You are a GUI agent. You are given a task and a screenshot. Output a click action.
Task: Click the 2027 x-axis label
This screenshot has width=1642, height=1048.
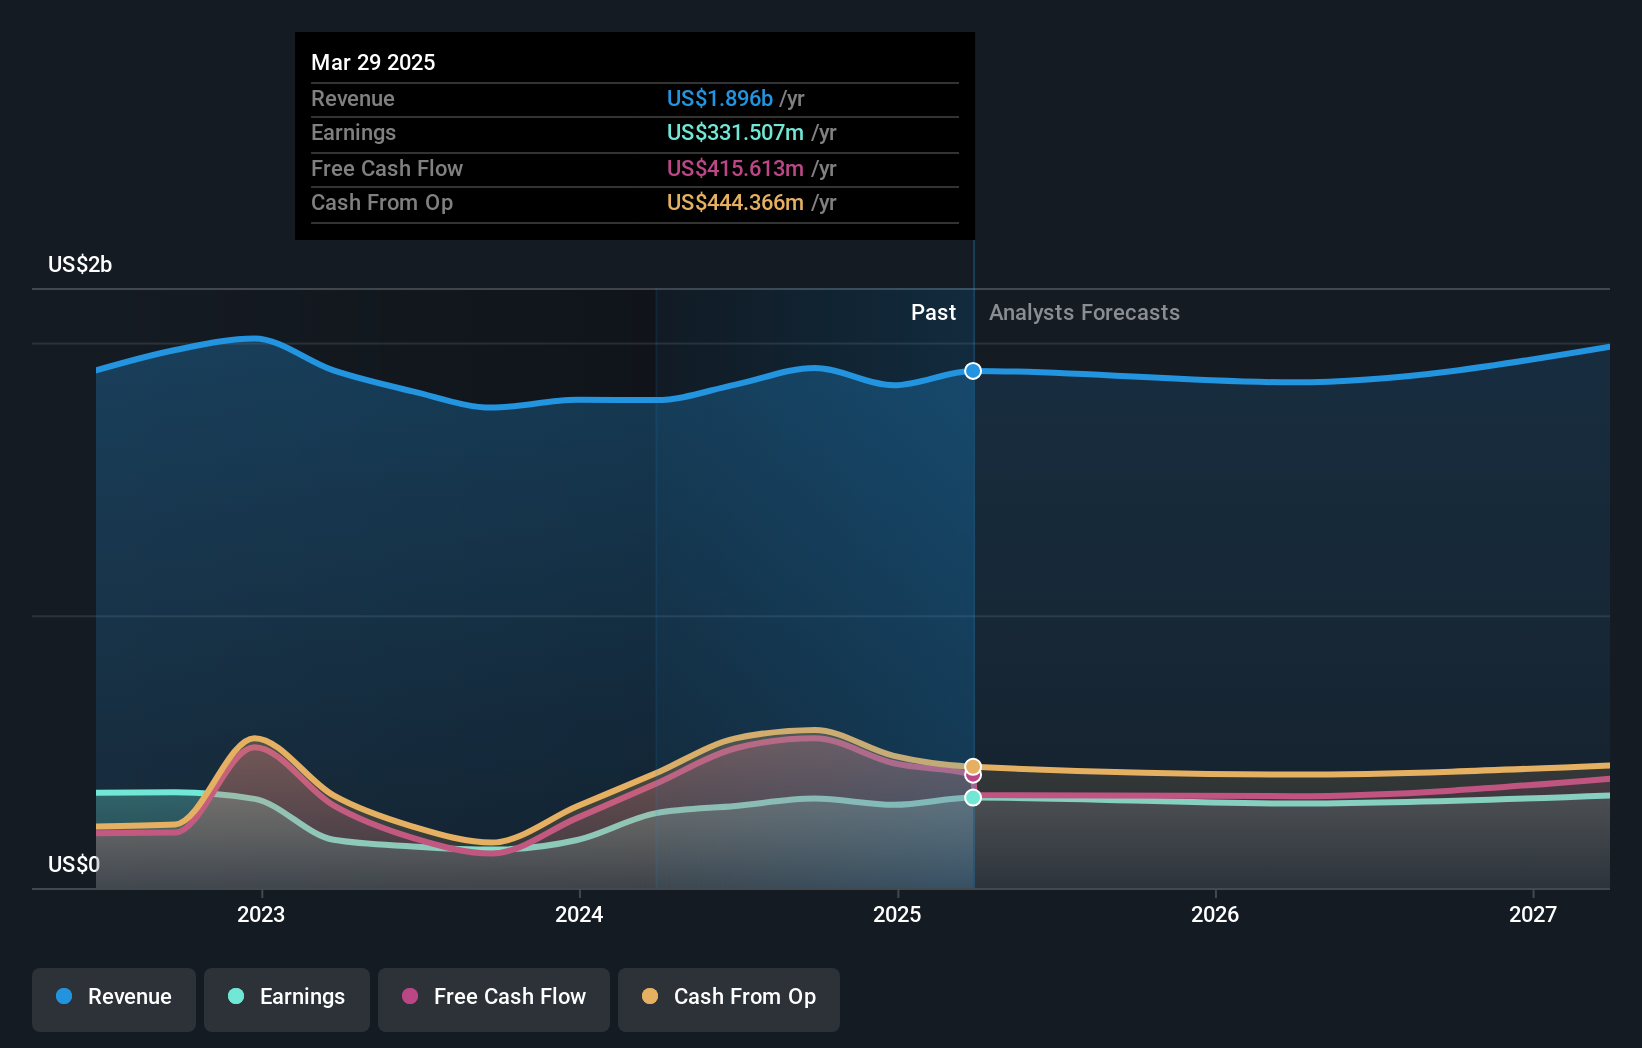(x=1533, y=914)
